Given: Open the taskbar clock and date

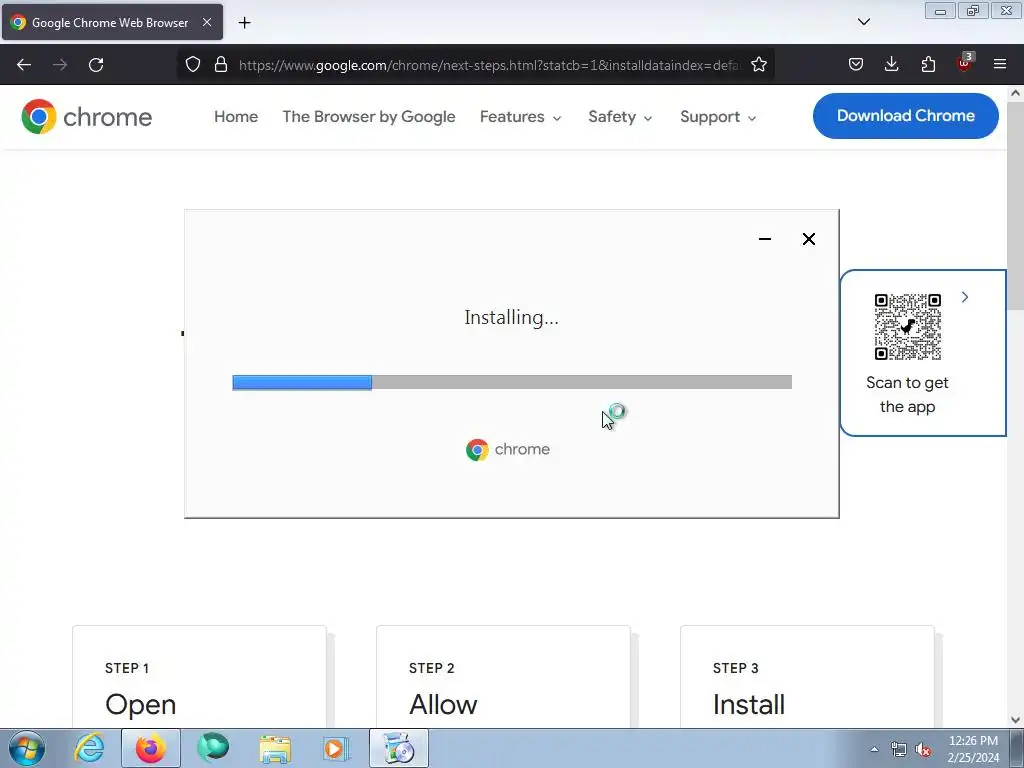Looking at the screenshot, I should 973,749.
